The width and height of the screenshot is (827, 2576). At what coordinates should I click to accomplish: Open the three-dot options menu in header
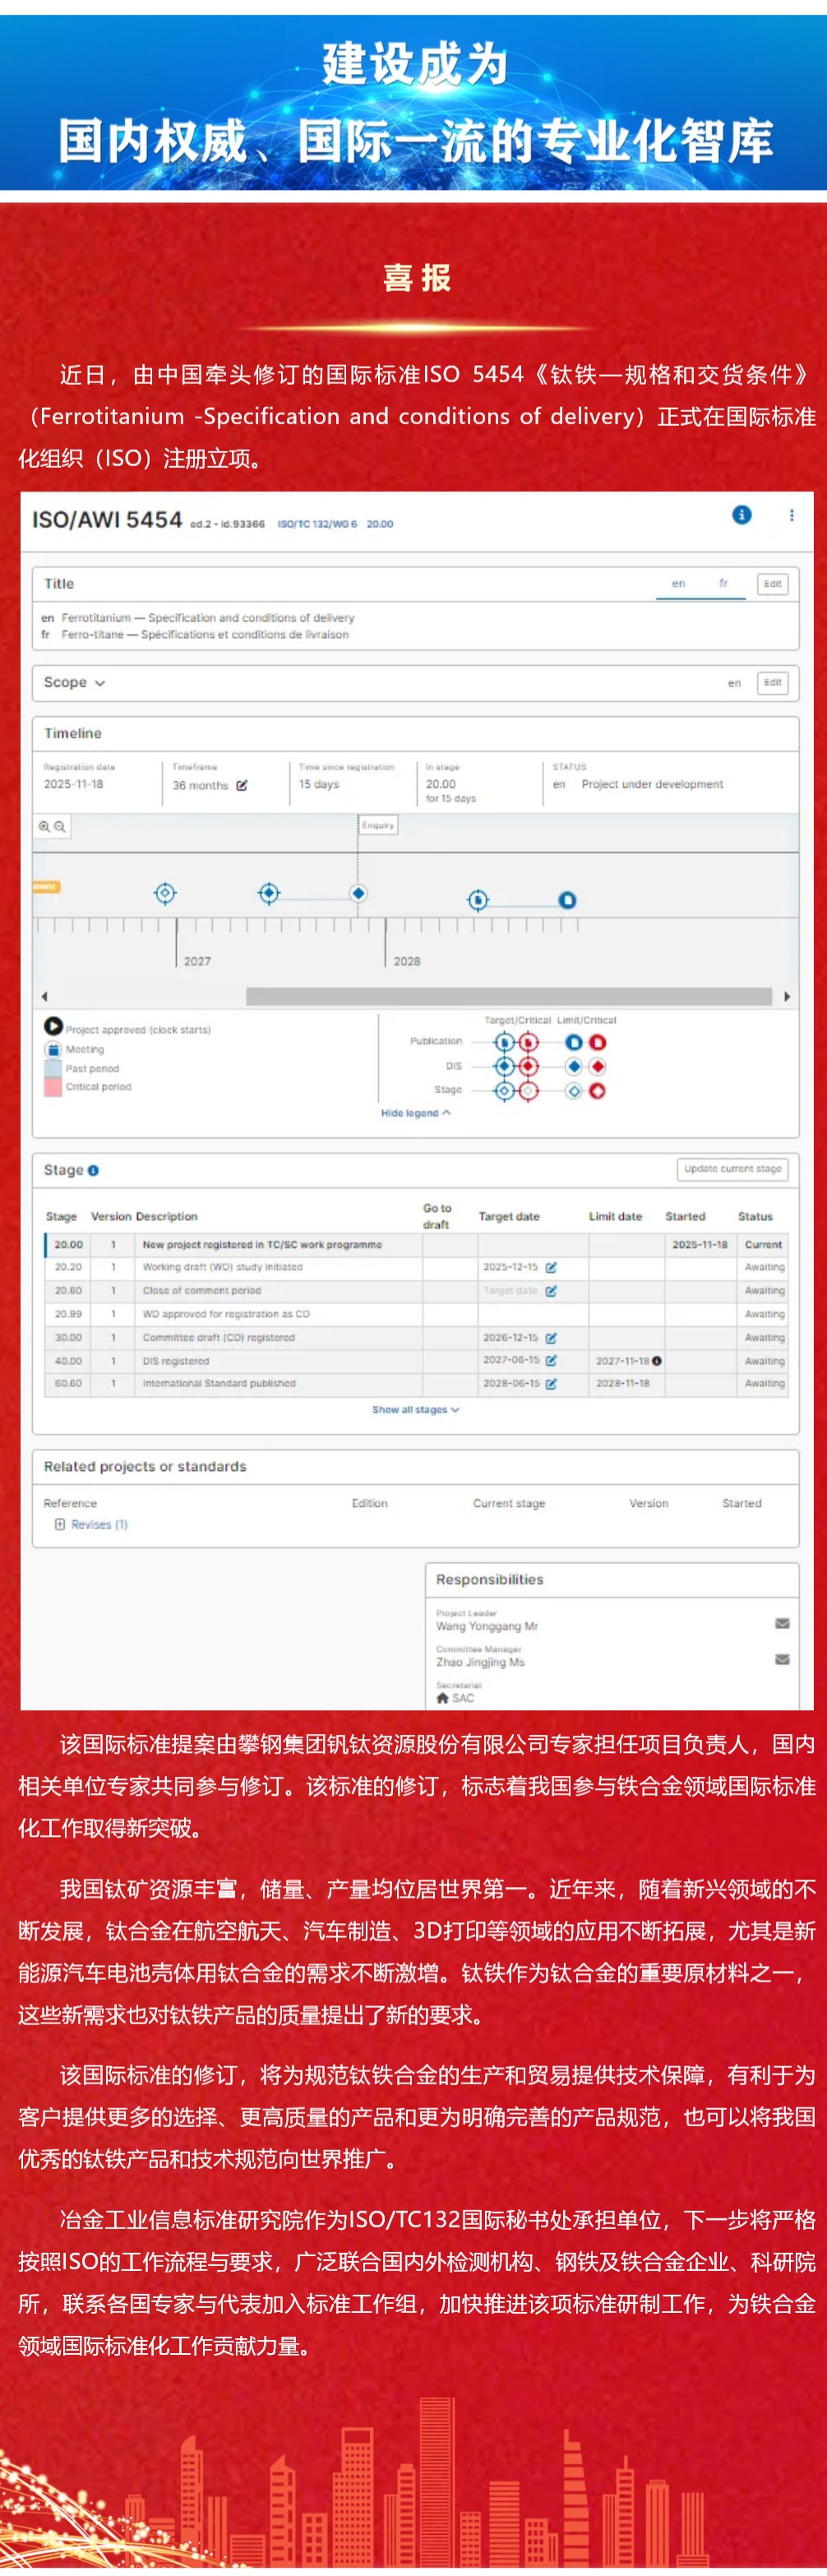click(791, 515)
